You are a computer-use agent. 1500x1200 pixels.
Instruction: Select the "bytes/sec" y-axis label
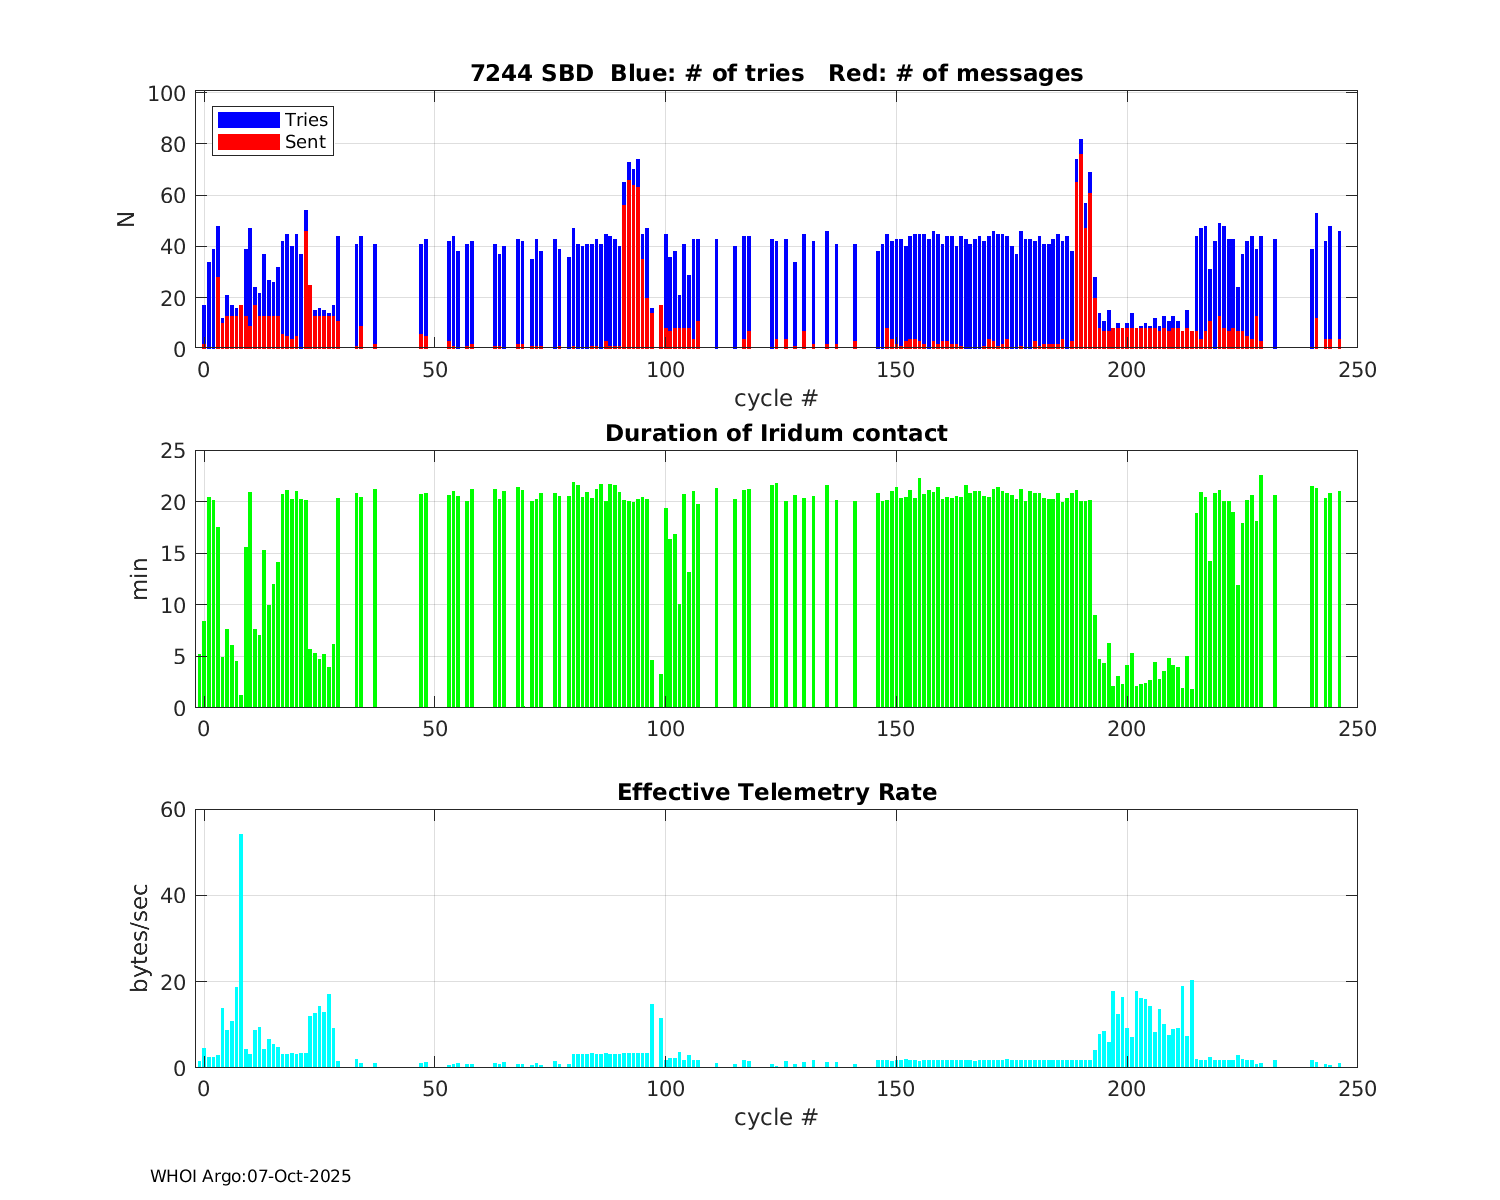[x=139, y=938]
